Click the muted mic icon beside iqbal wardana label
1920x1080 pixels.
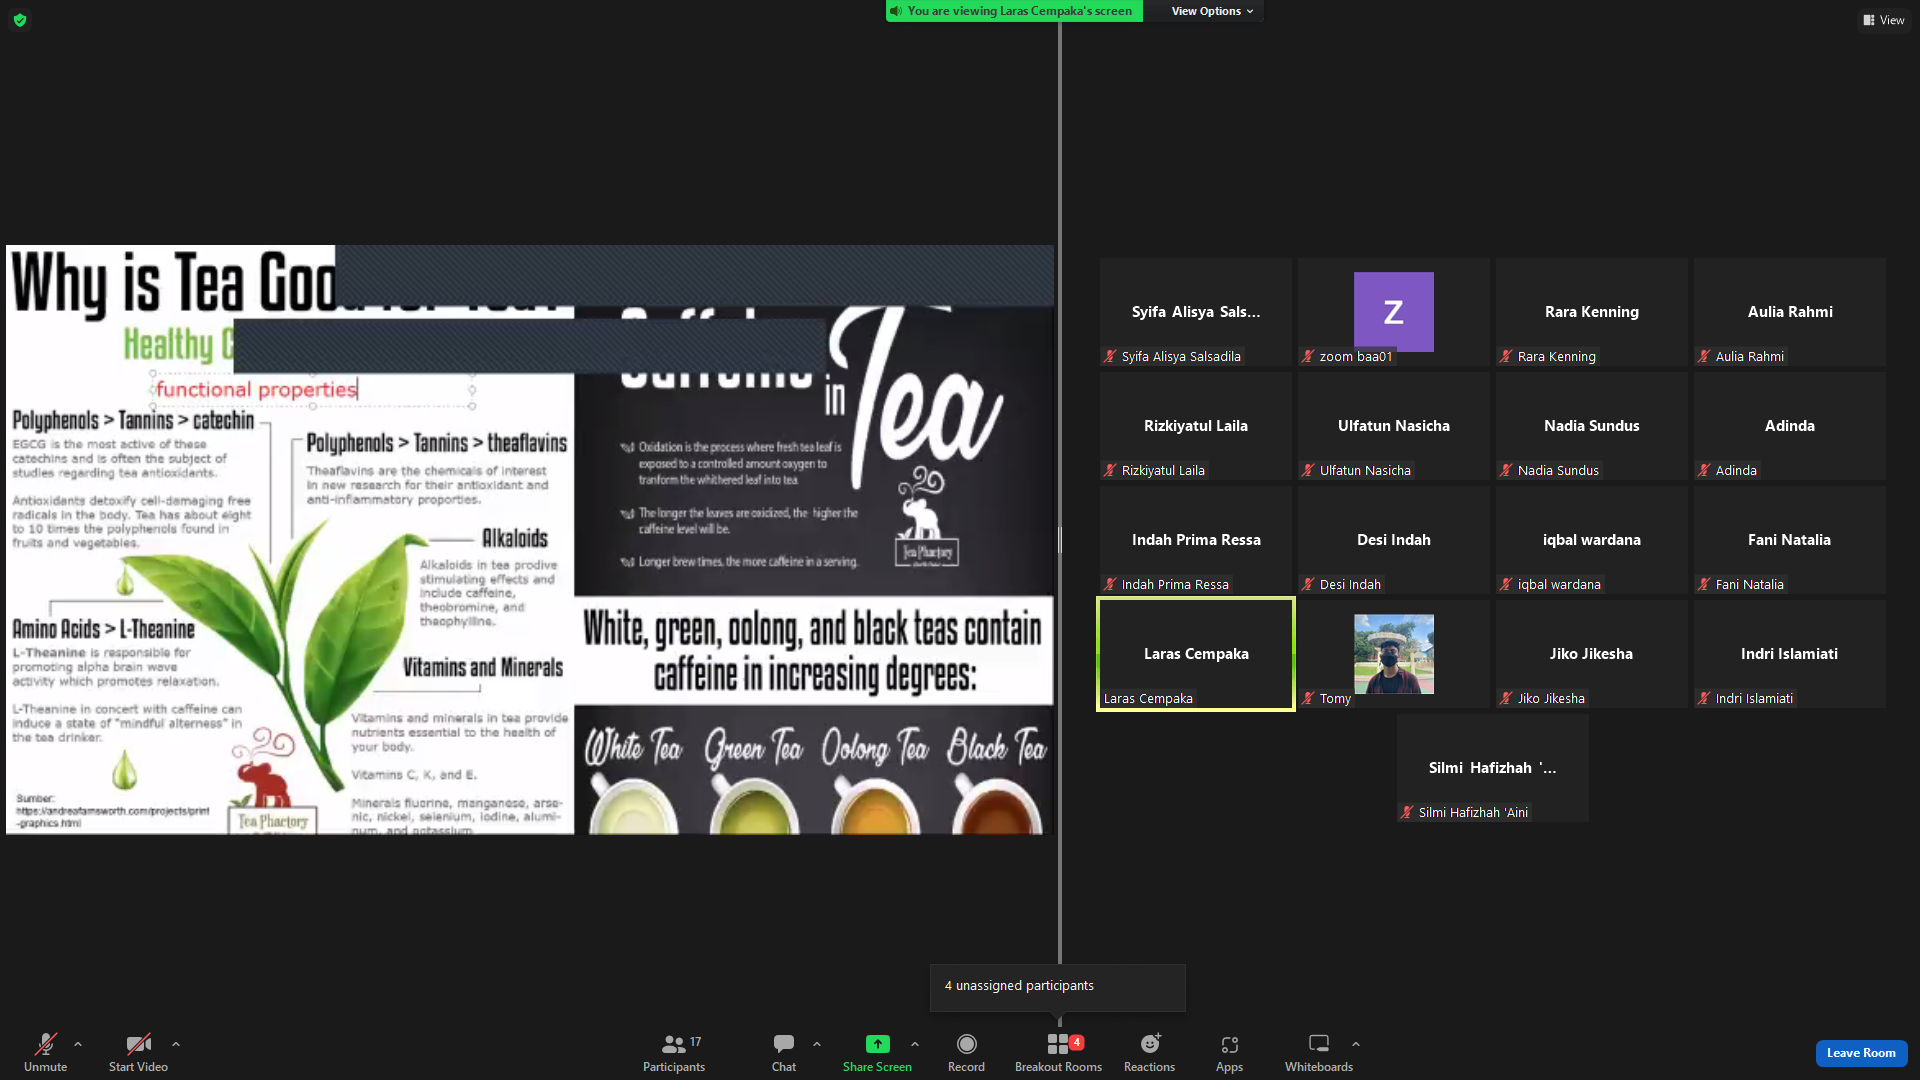[1506, 584]
